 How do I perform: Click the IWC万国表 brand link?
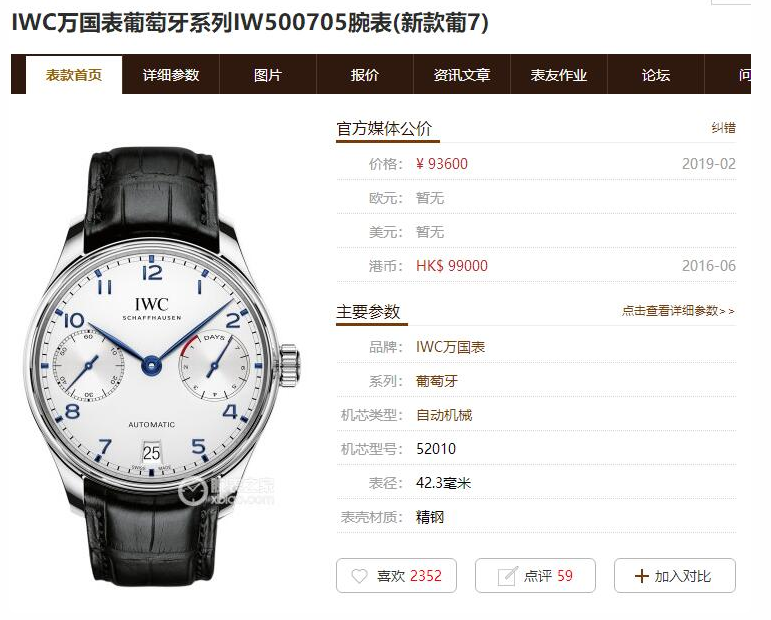450,347
